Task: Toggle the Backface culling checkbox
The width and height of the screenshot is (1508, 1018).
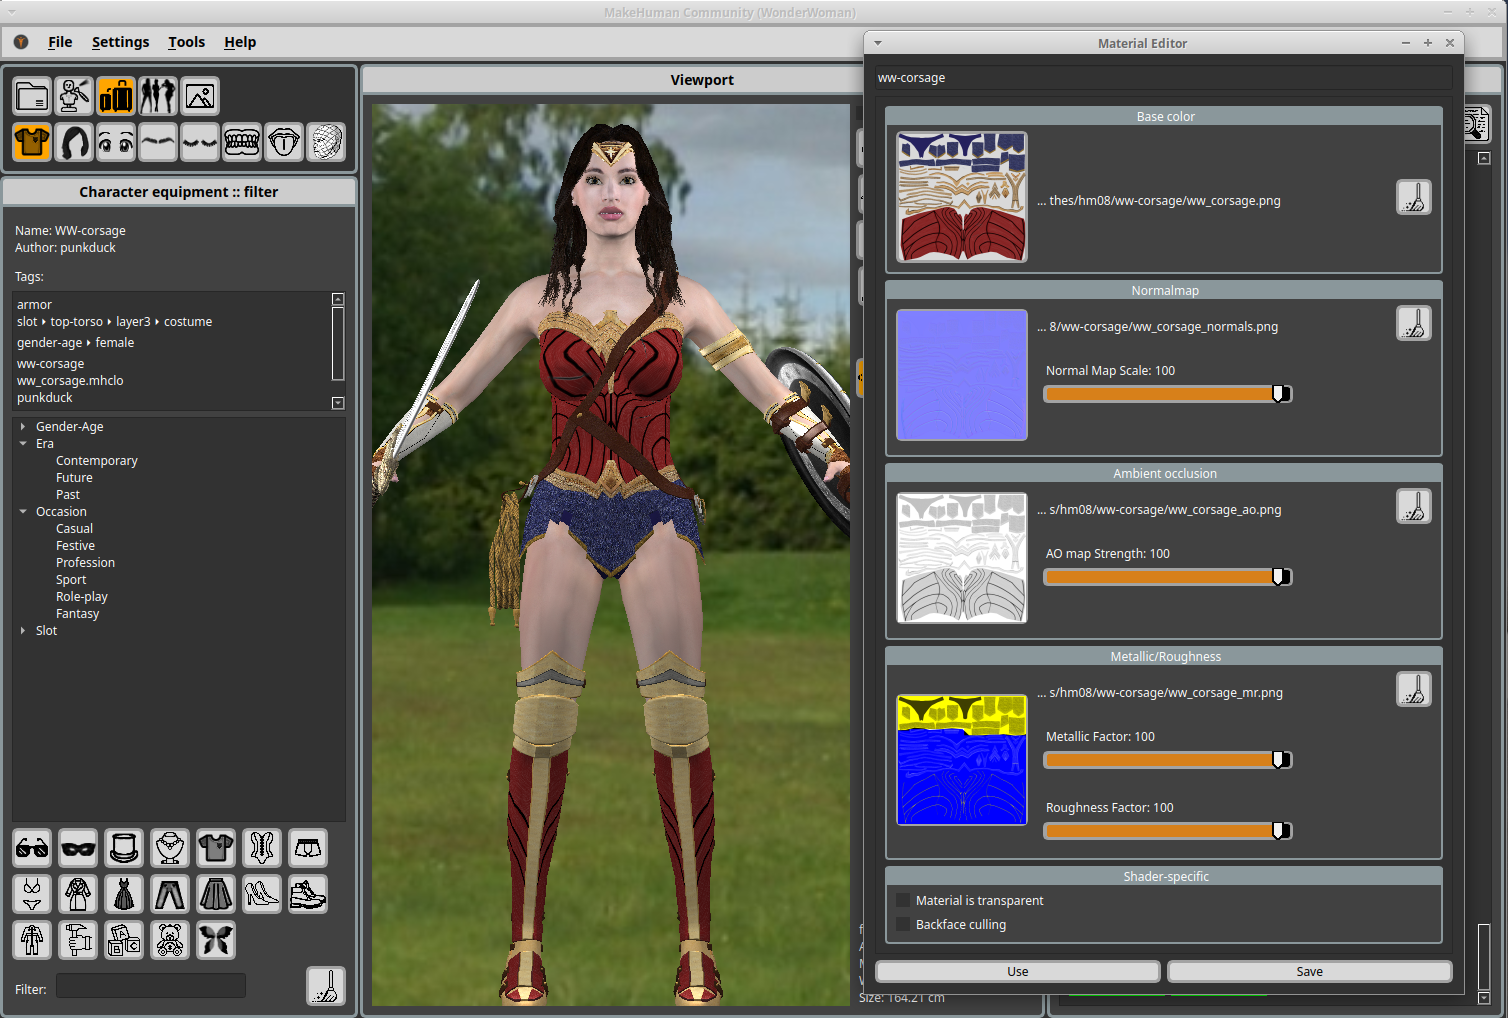Action: tap(903, 925)
